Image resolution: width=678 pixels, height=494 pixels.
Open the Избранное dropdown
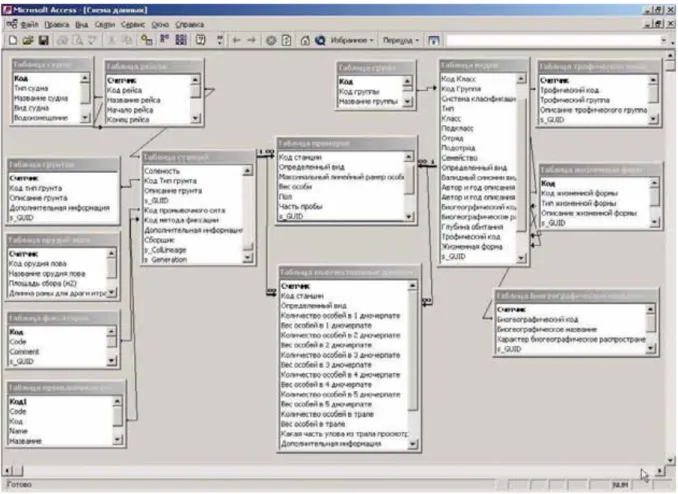tap(352, 40)
